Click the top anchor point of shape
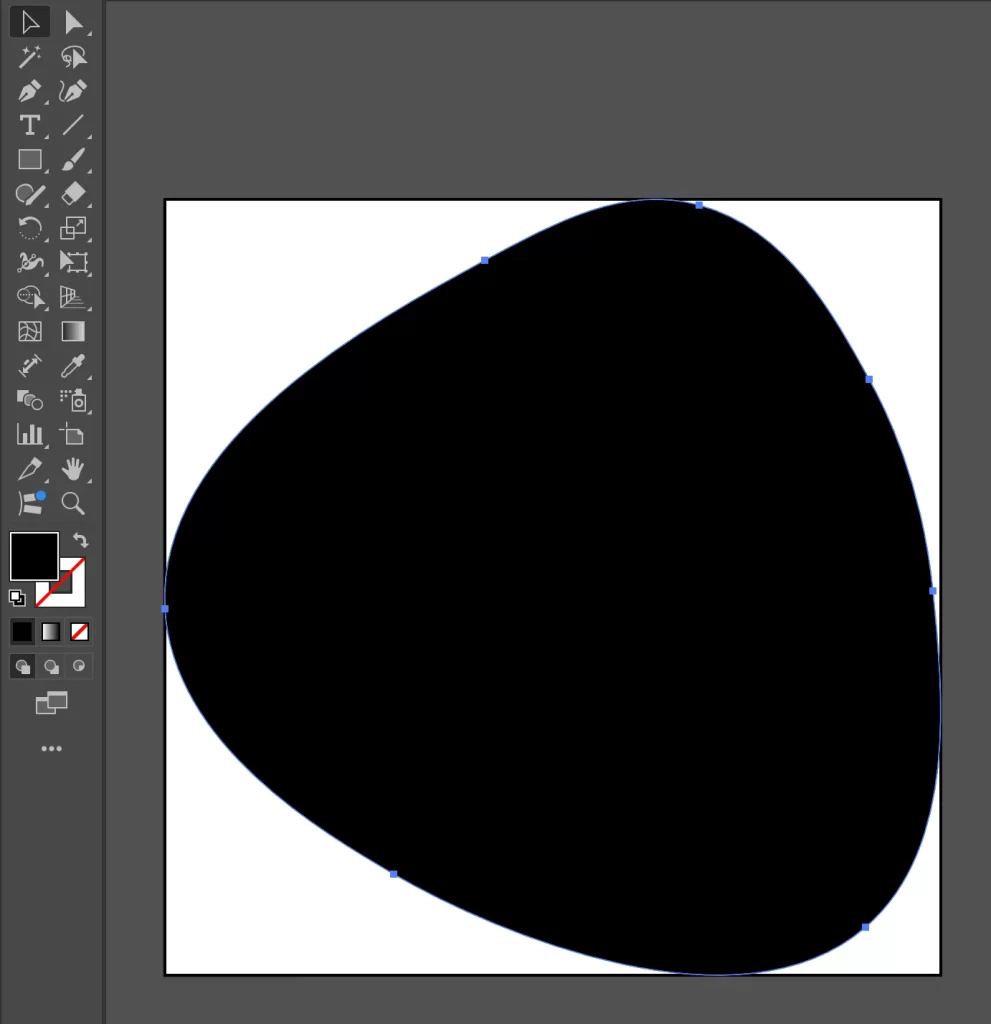Image resolution: width=991 pixels, height=1024 pixels. [x=699, y=205]
